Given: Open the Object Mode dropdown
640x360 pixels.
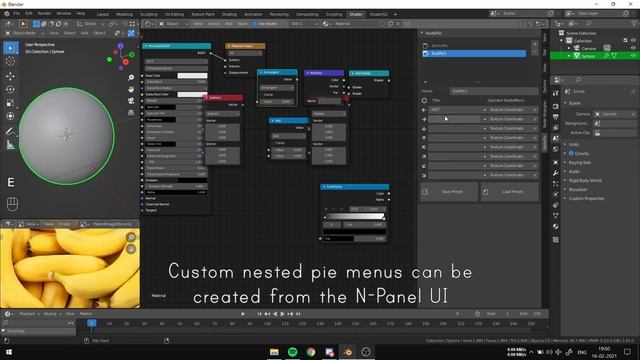Looking at the screenshot, I should click(x=23, y=33).
